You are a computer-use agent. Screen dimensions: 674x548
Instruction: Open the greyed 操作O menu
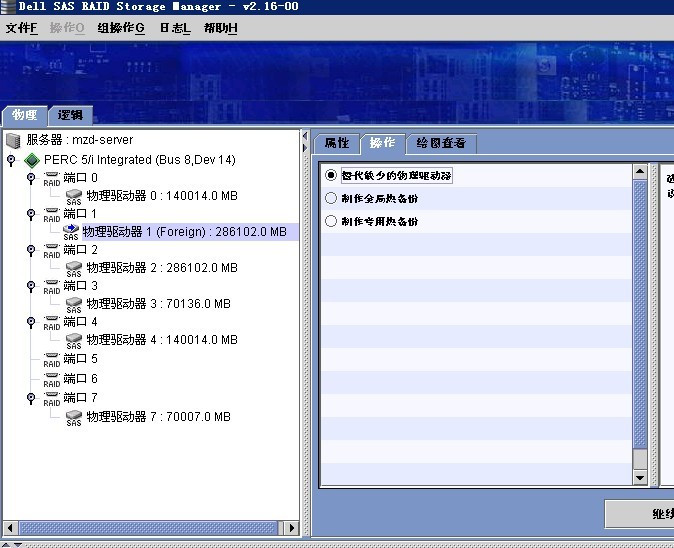[67, 28]
